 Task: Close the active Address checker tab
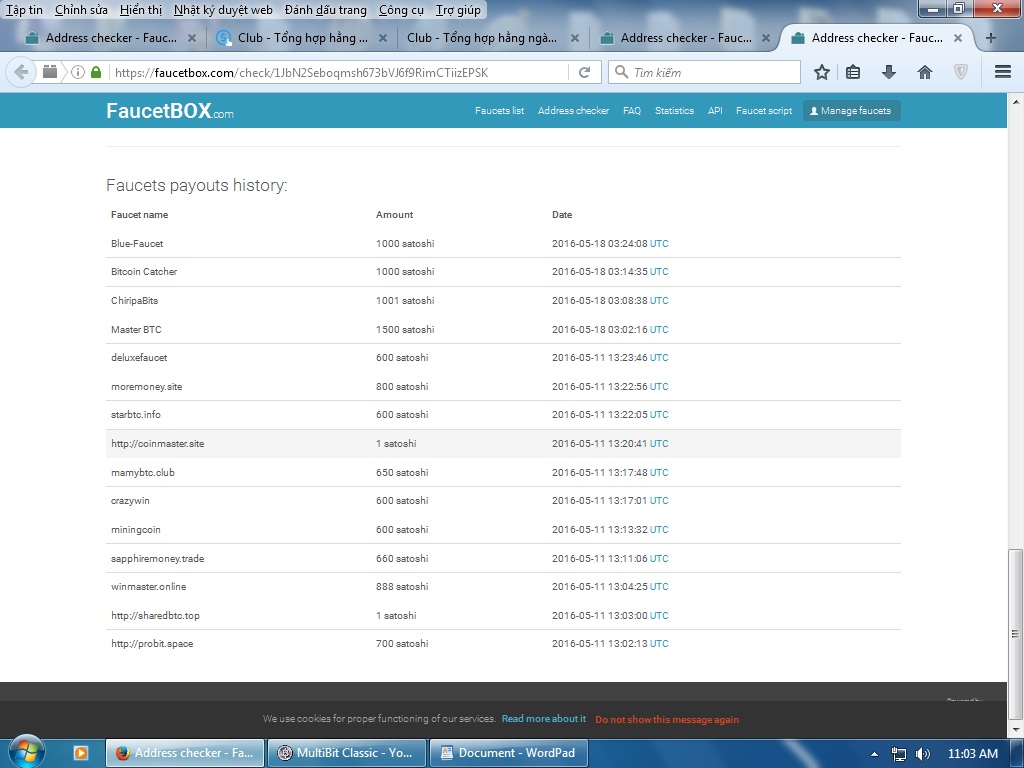957,39
